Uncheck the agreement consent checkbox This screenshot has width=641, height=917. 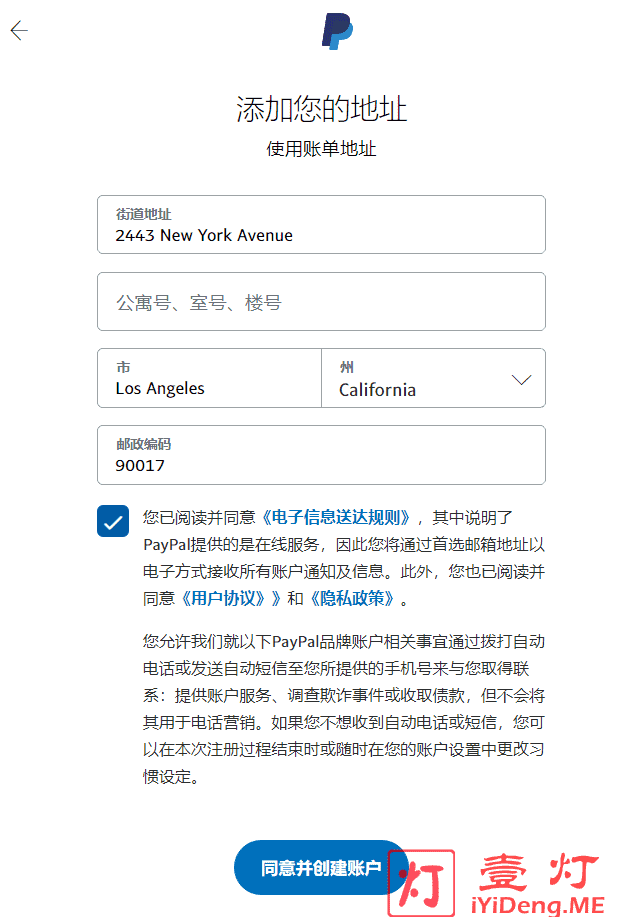click(x=113, y=521)
